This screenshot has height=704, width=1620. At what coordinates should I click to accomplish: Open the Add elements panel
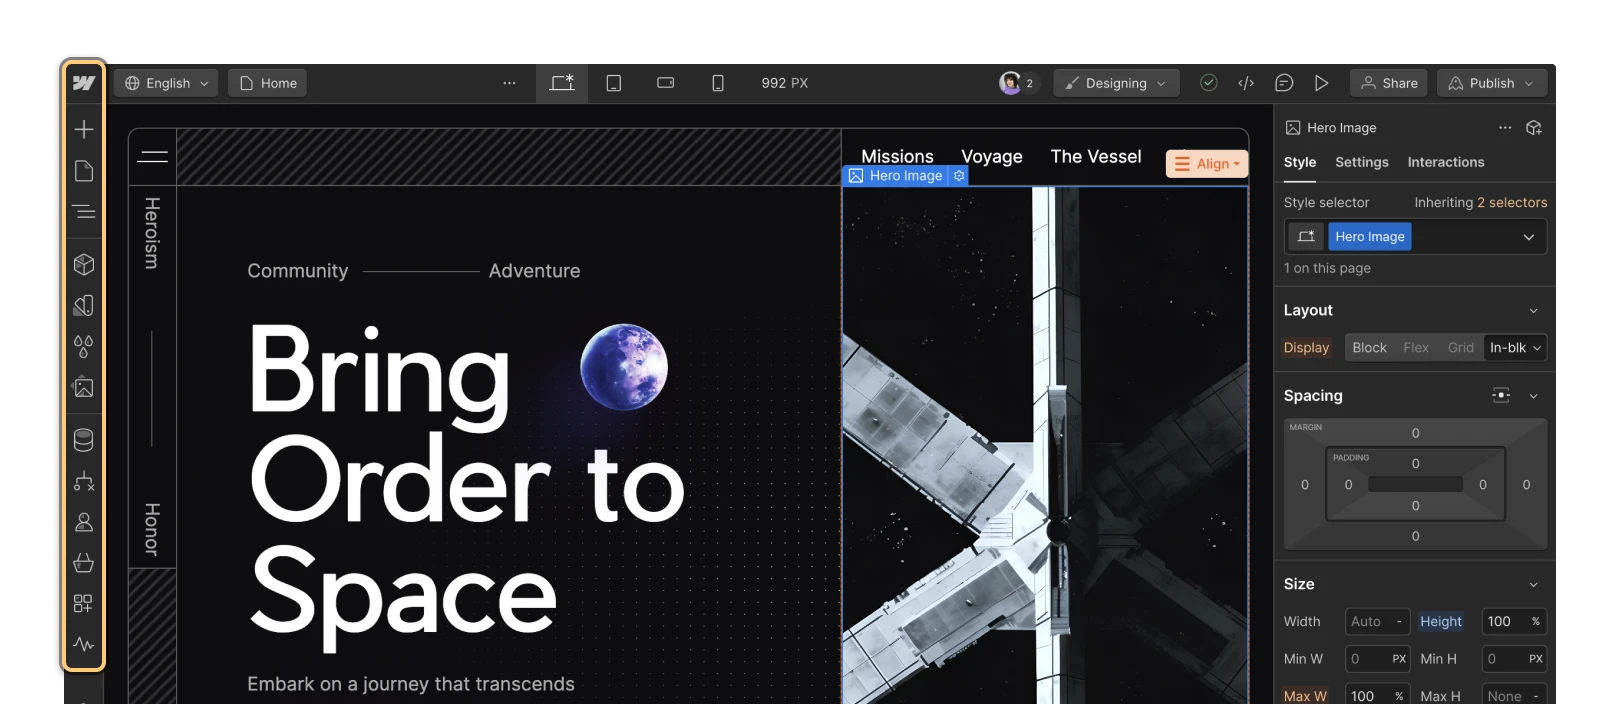coord(84,129)
